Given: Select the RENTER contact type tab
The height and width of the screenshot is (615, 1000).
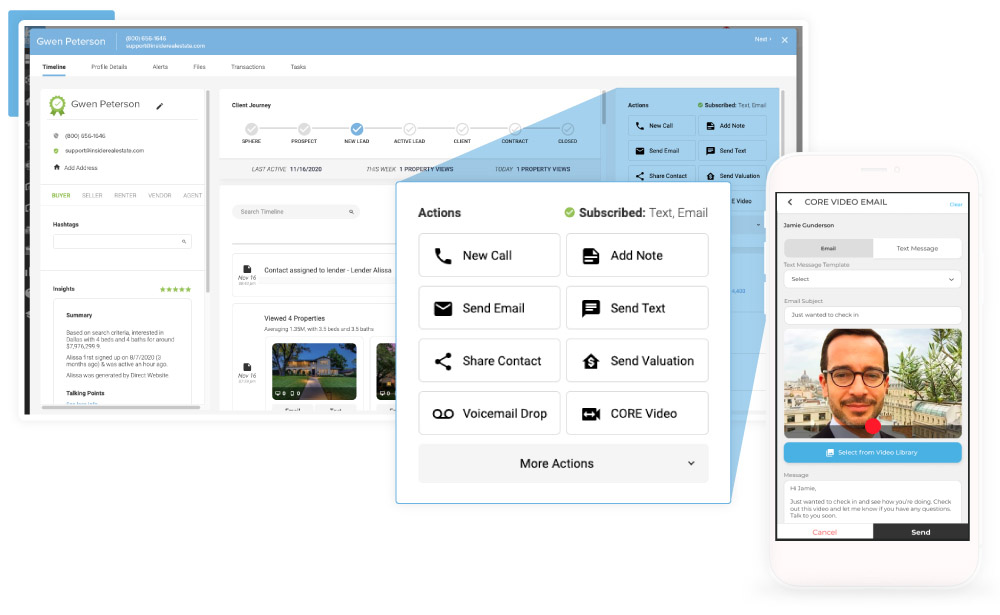Looking at the screenshot, I should (126, 196).
